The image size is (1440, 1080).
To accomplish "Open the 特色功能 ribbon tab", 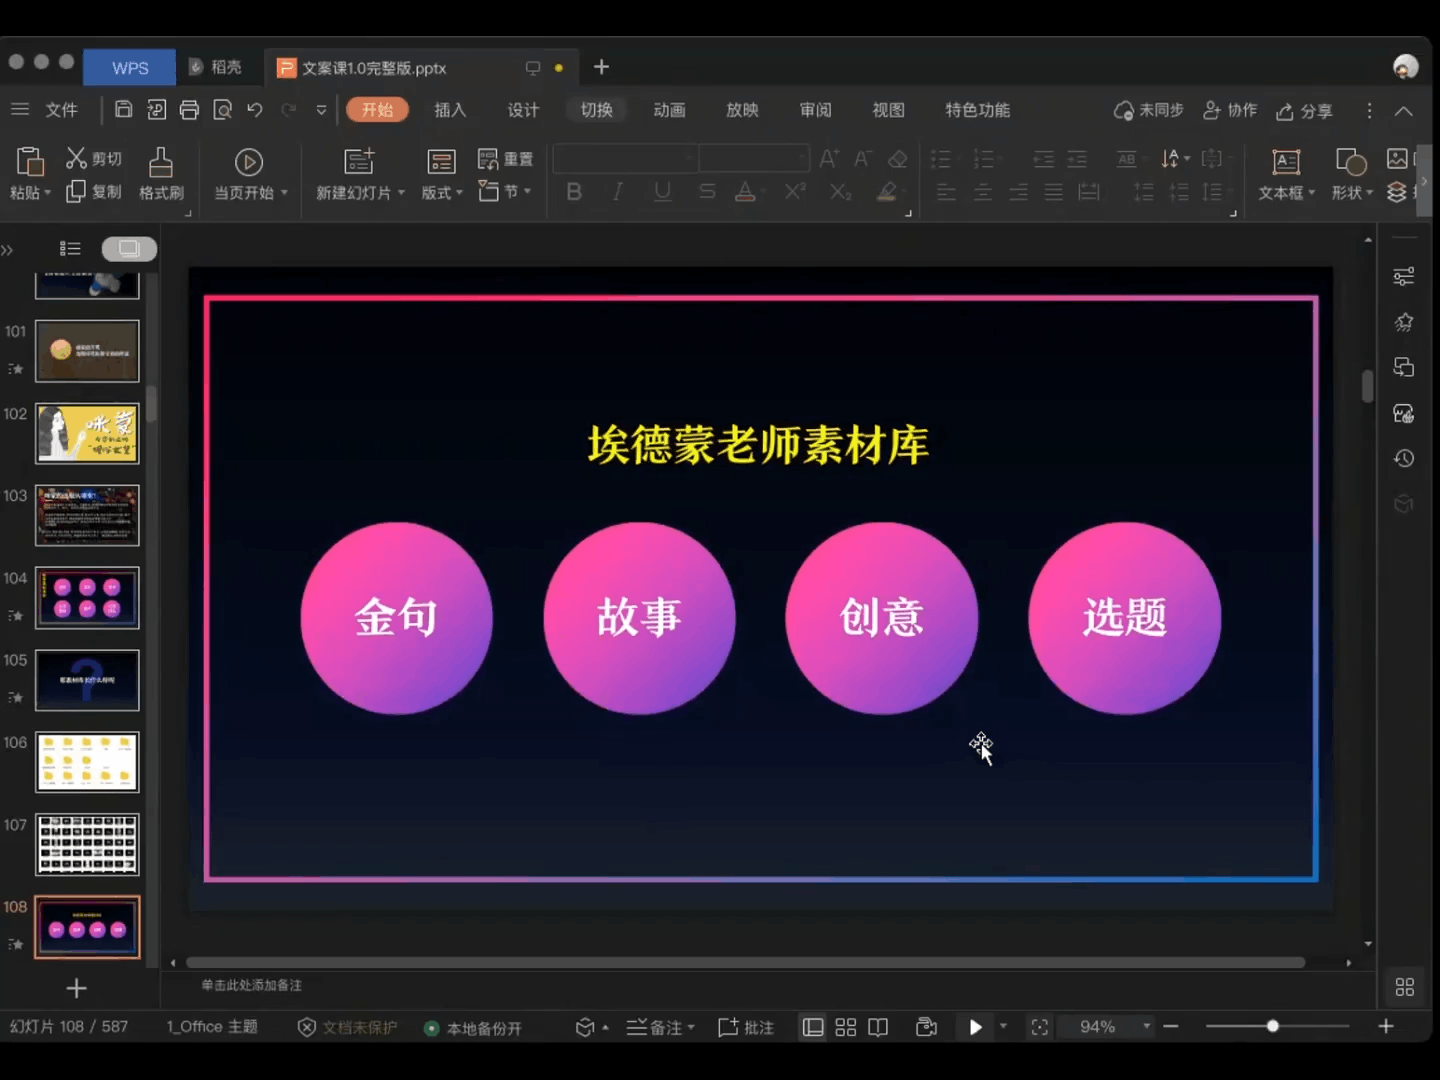I will point(977,110).
